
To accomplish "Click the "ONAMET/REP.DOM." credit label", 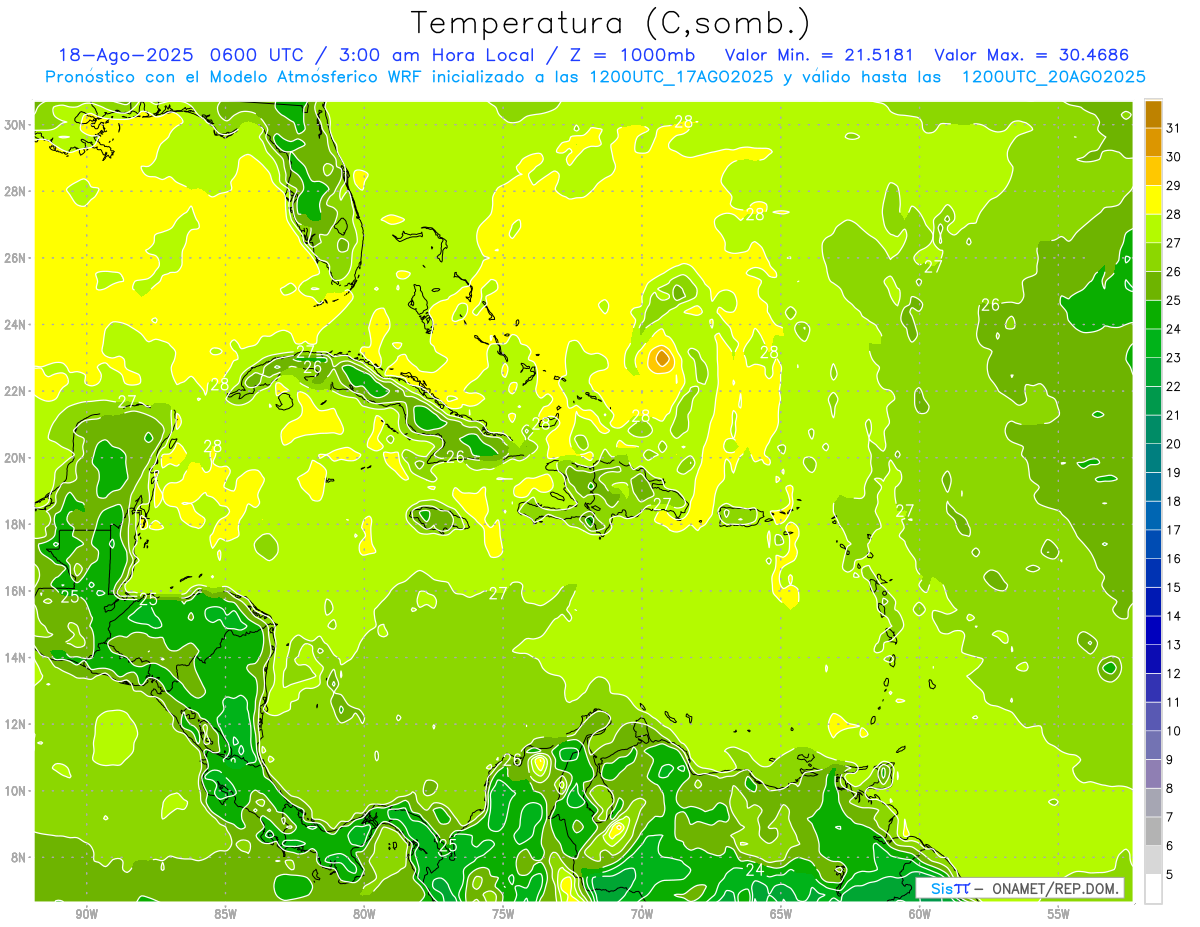I will click(1057, 888).
